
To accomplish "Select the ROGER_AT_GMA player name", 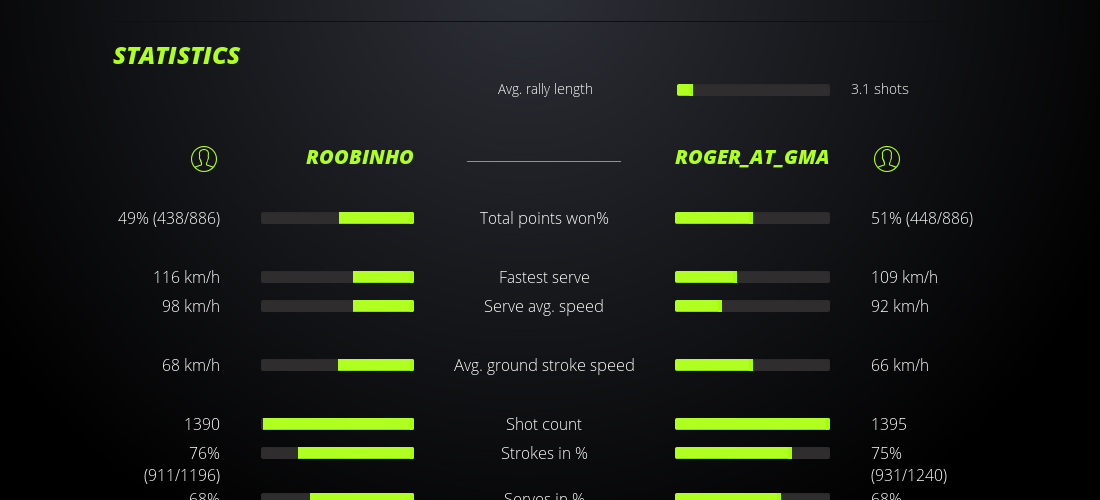I will pyautogui.click(x=752, y=157).
